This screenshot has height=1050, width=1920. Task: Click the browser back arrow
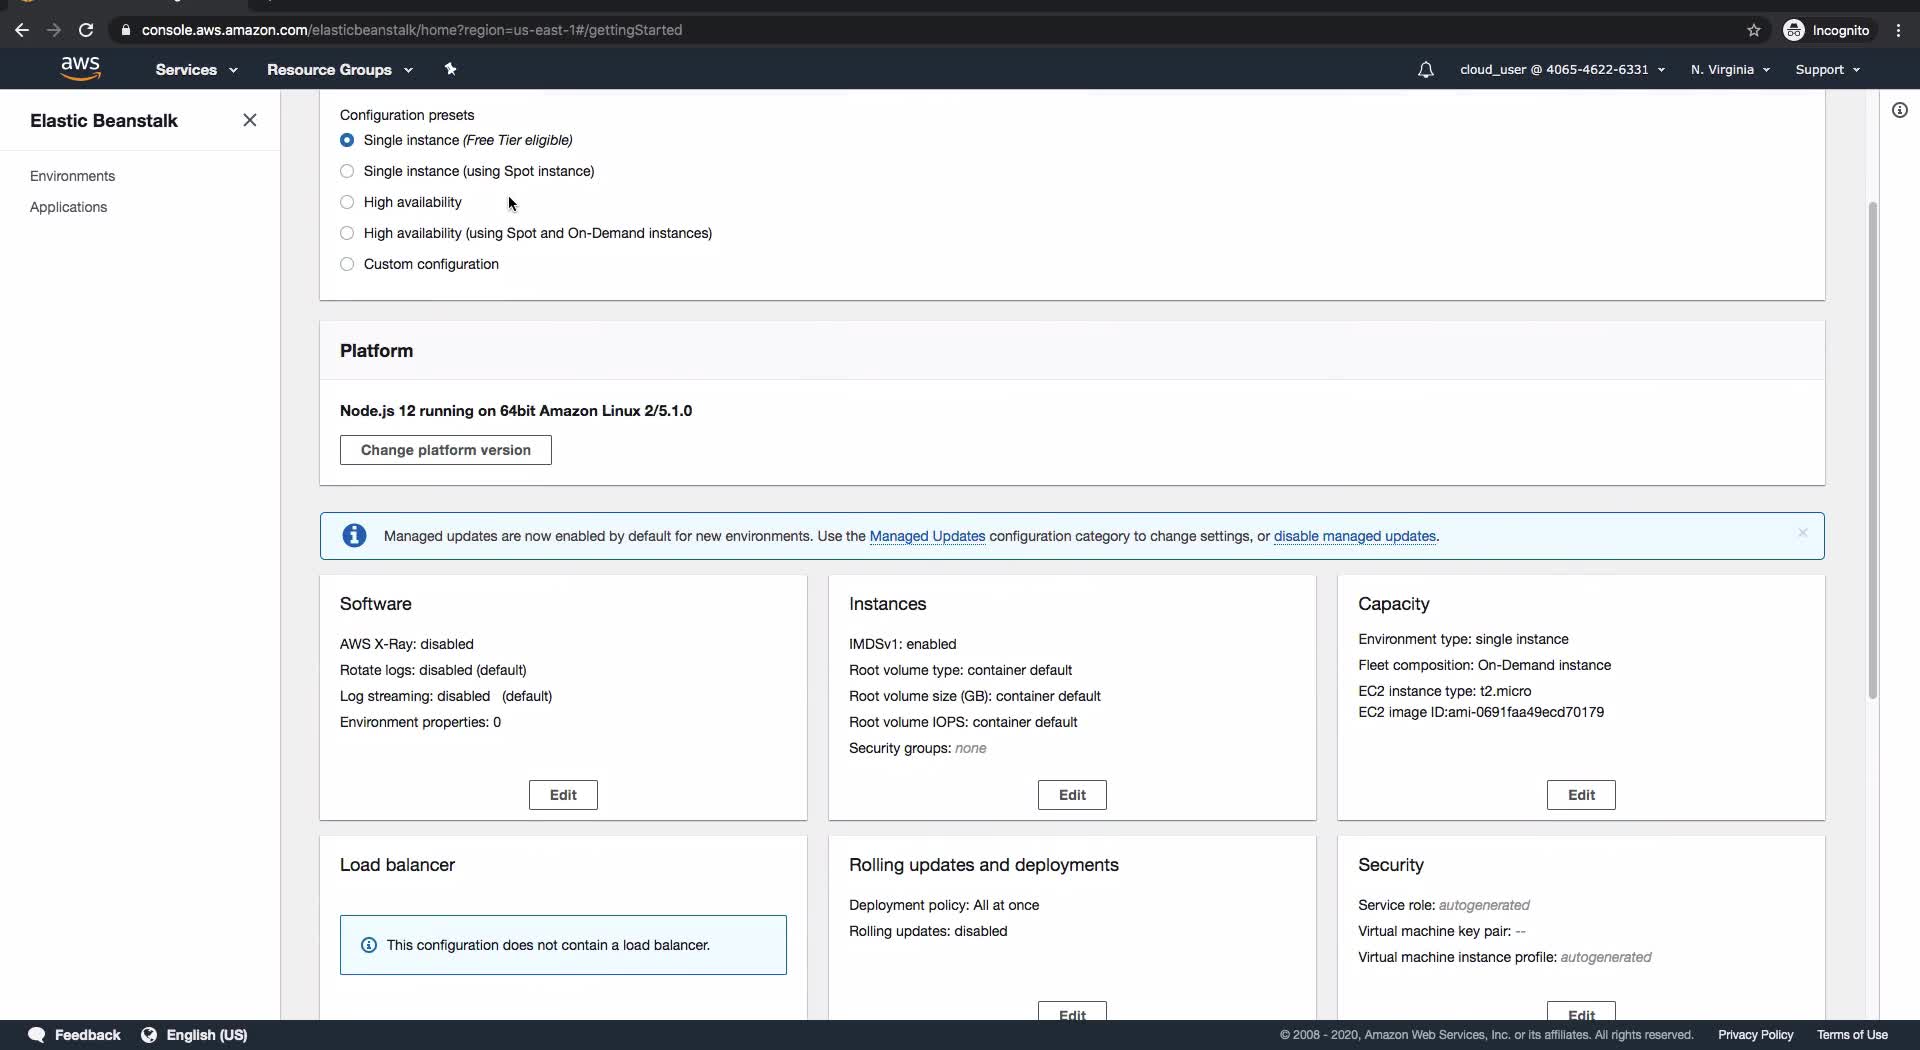21,30
